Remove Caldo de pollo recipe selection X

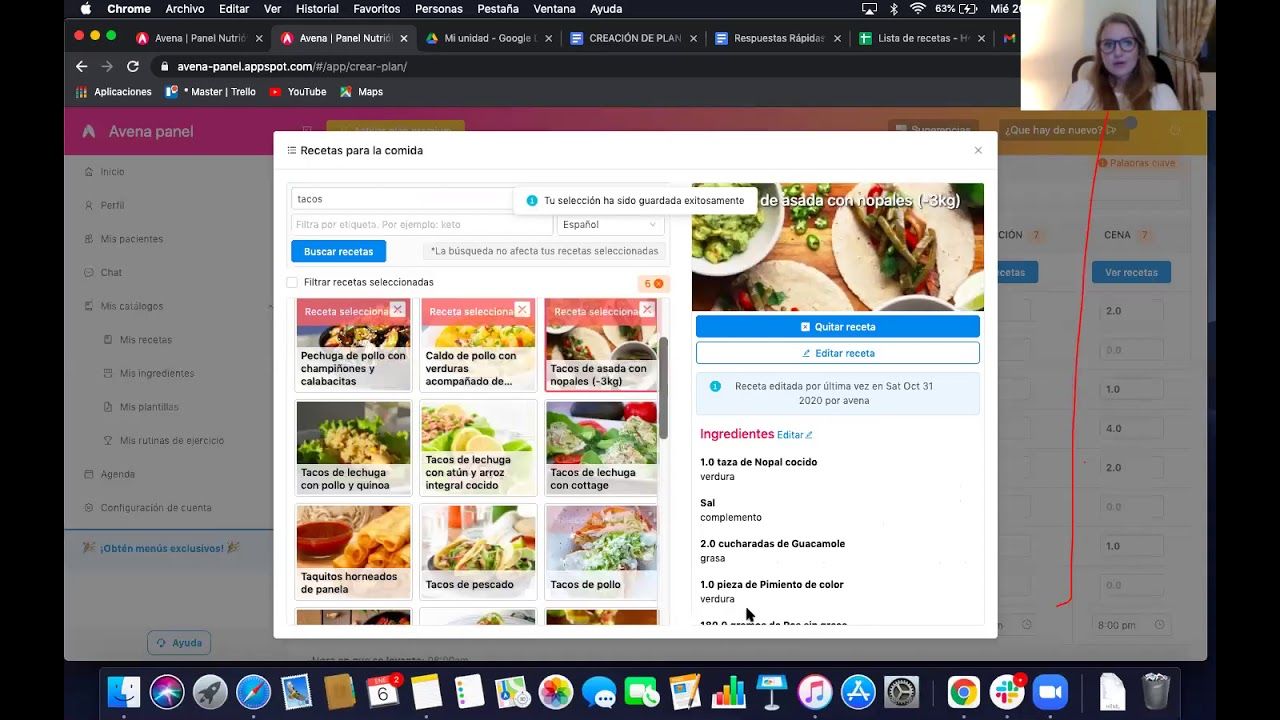click(522, 310)
